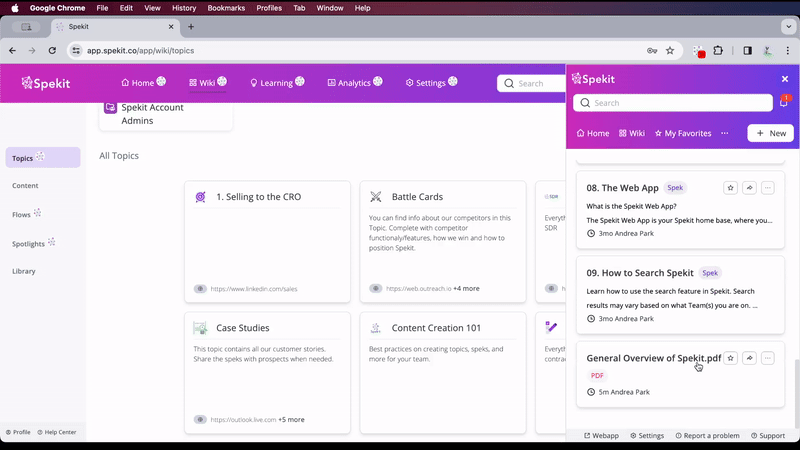Go back in Chrome
This screenshot has height=450, width=800.
(x=12, y=51)
